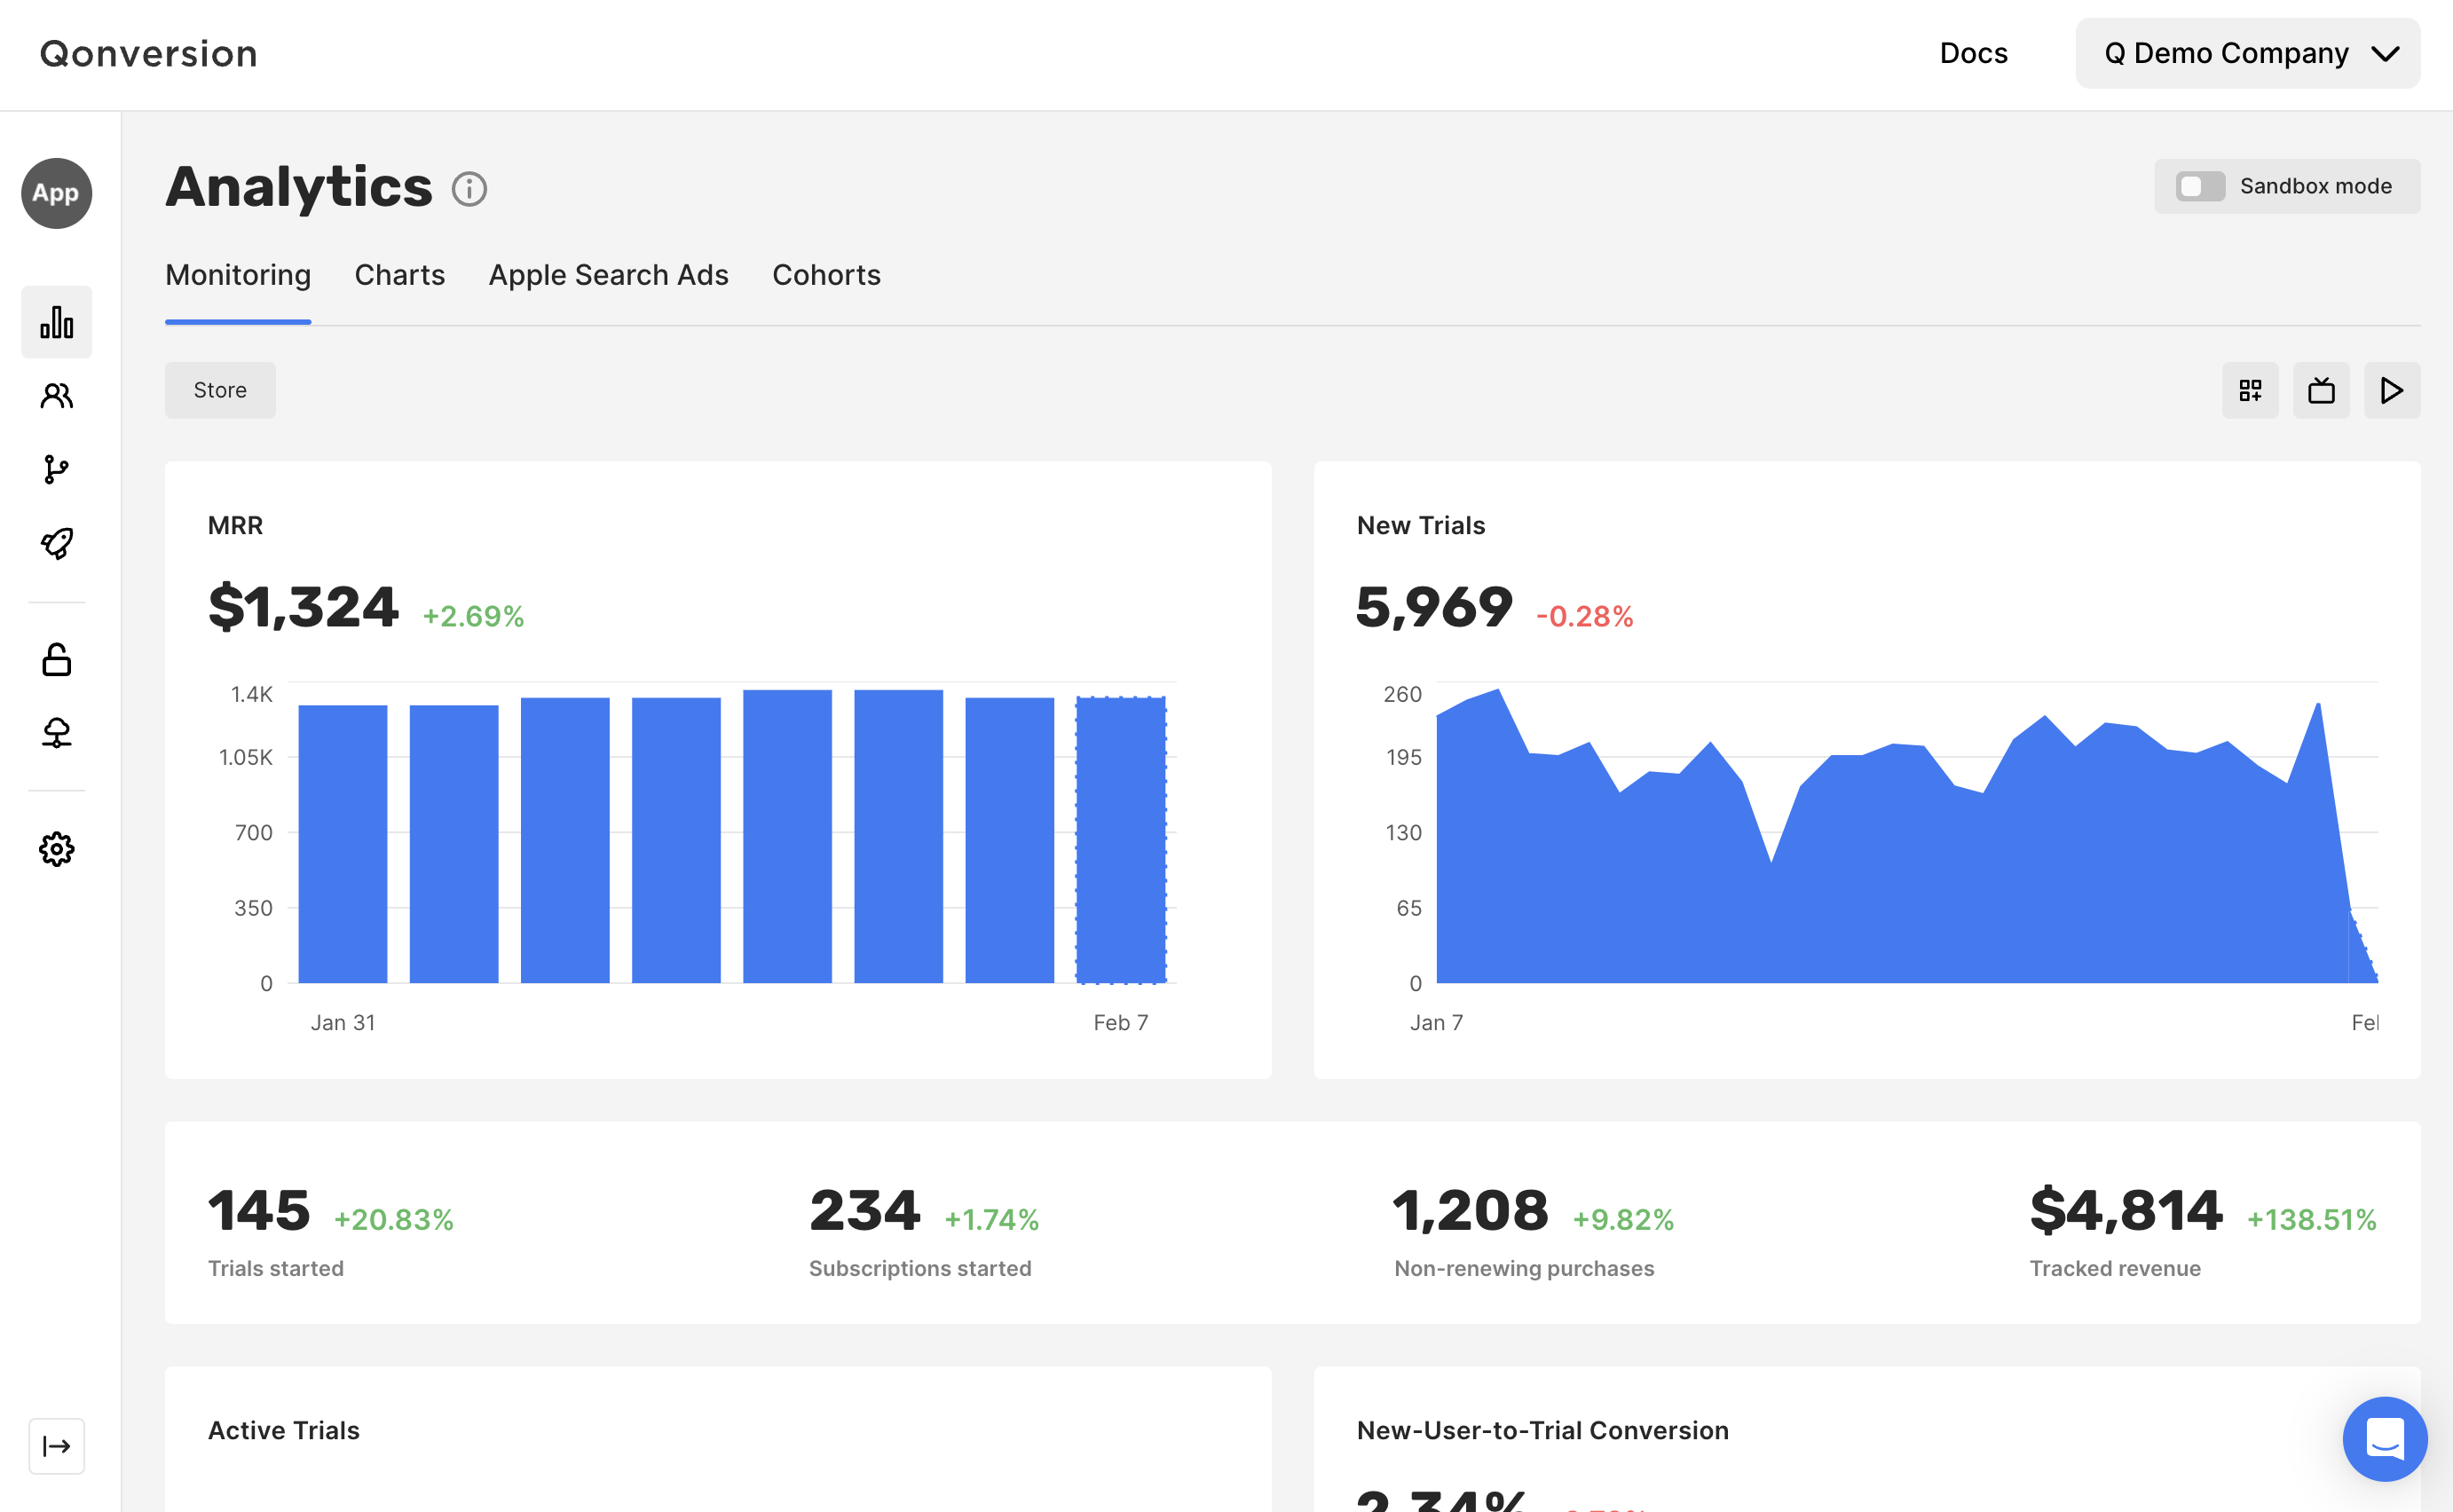Switch to the Cohorts tab
The height and width of the screenshot is (1512, 2453).
(x=826, y=275)
